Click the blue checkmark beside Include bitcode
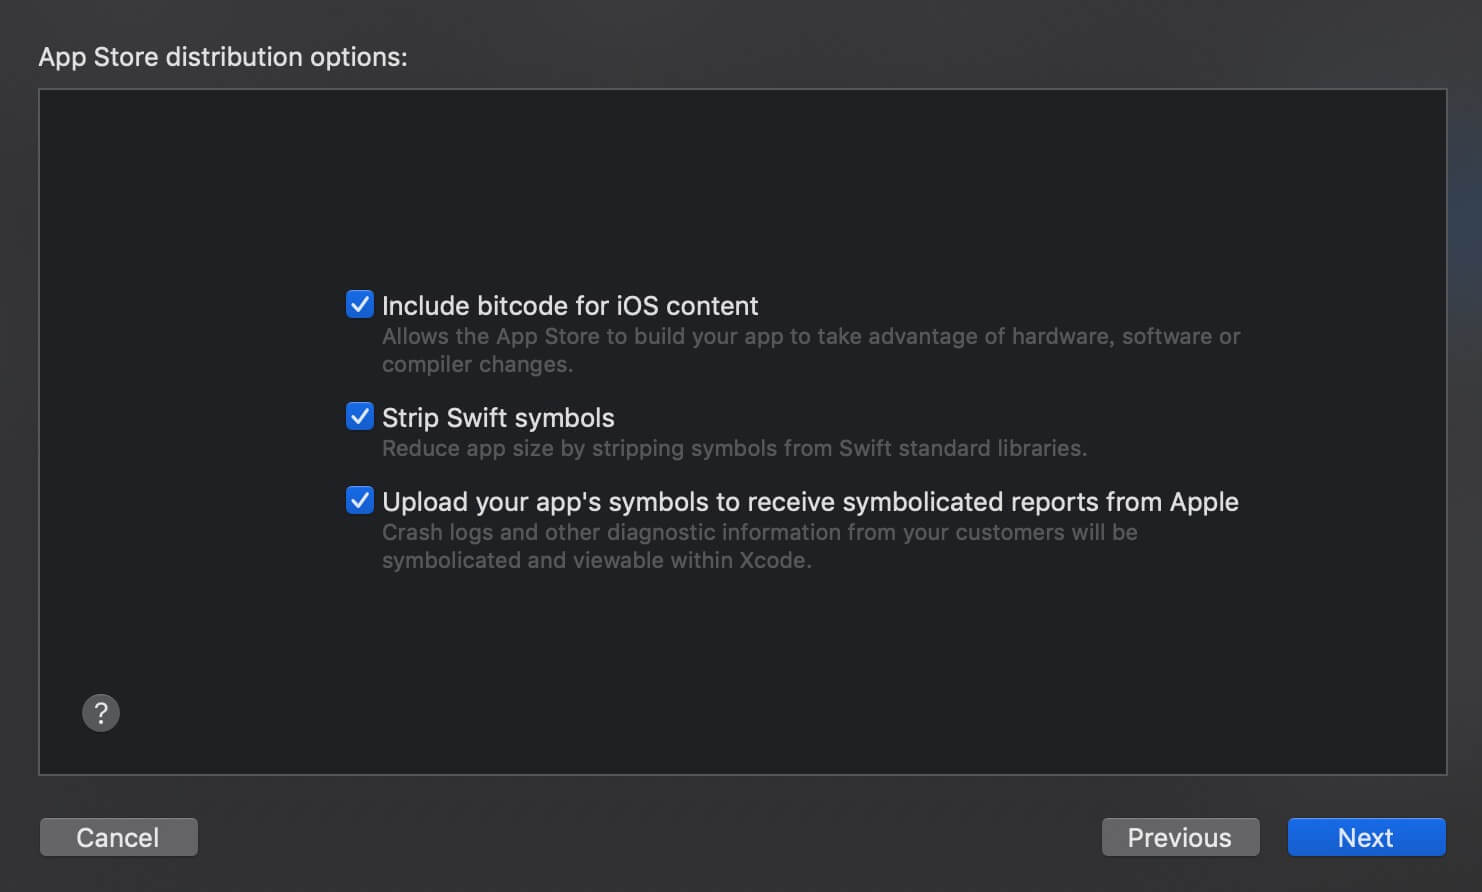Viewport: 1482px width, 892px height. pos(360,304)
